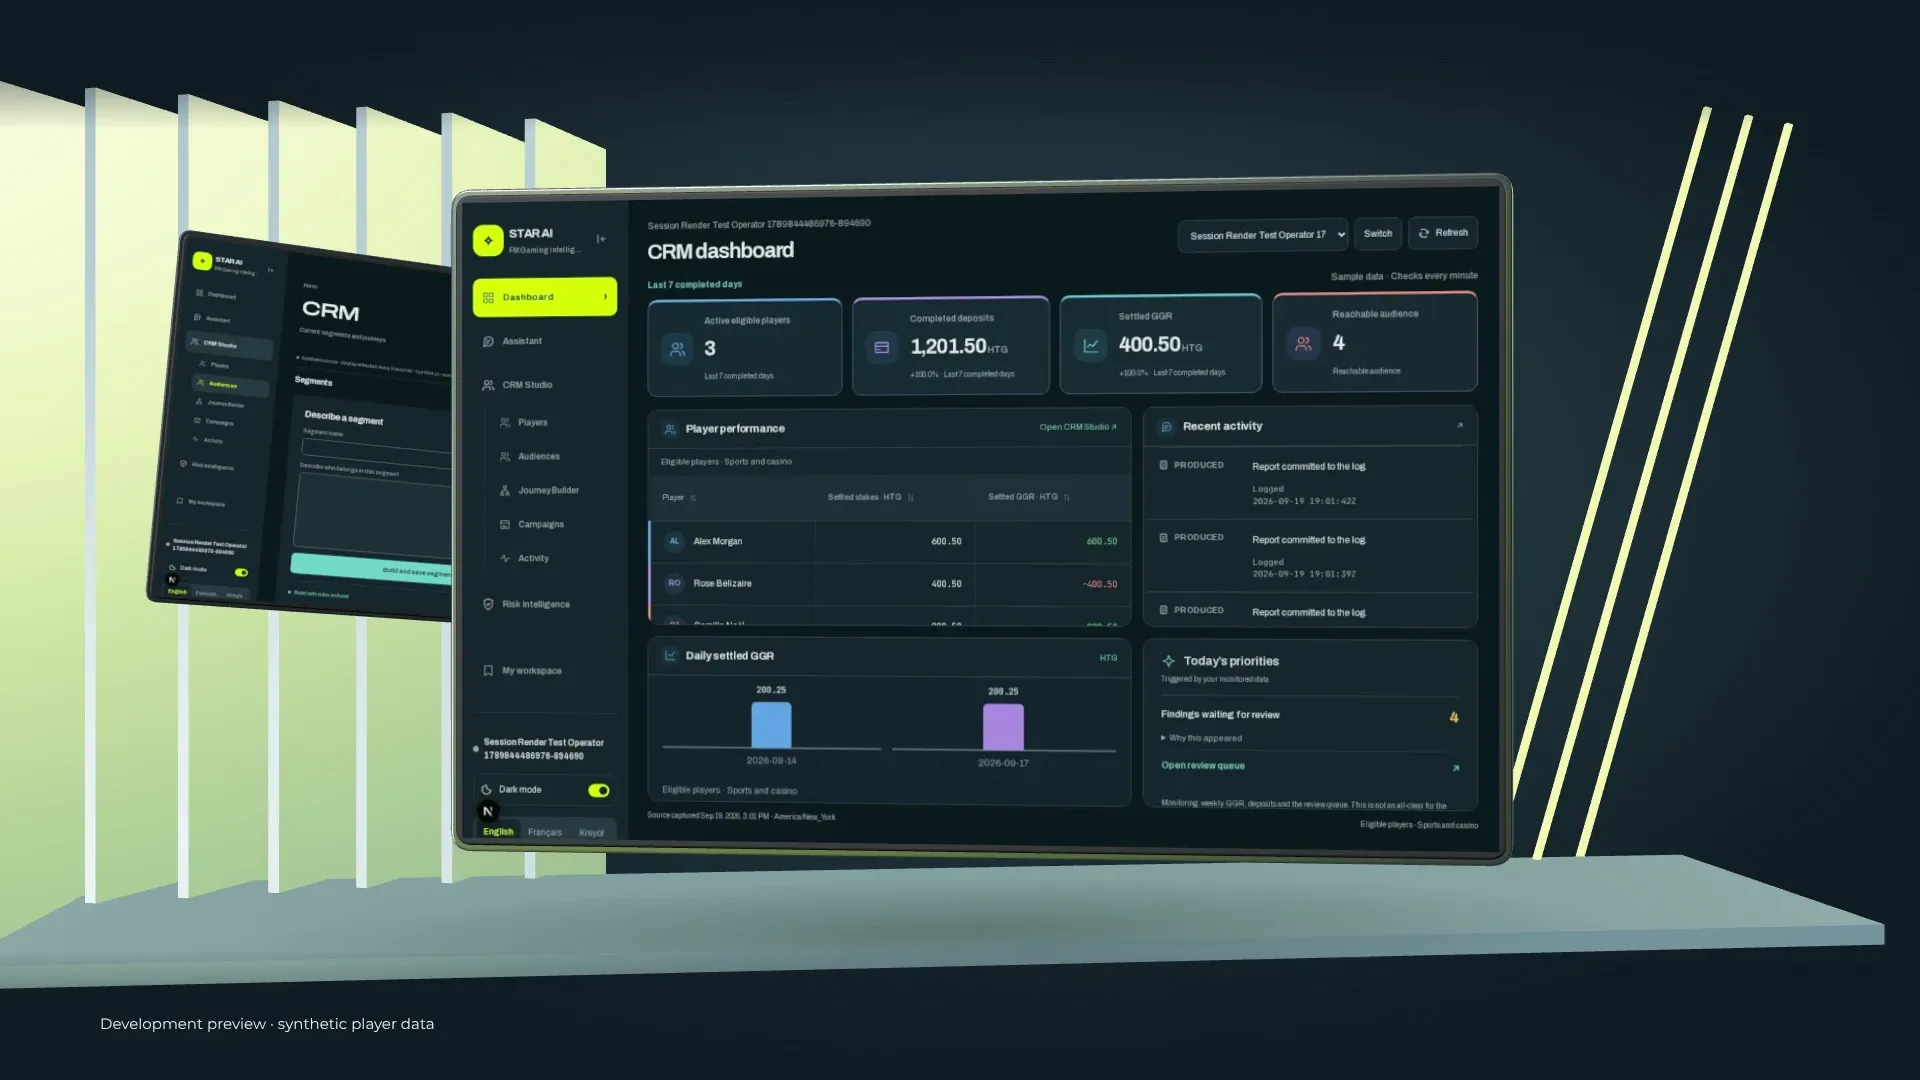Switch language to Kreyòl
This screenshot has width=1920, height=1080.
pyautogui.click(x=591, y=832)
